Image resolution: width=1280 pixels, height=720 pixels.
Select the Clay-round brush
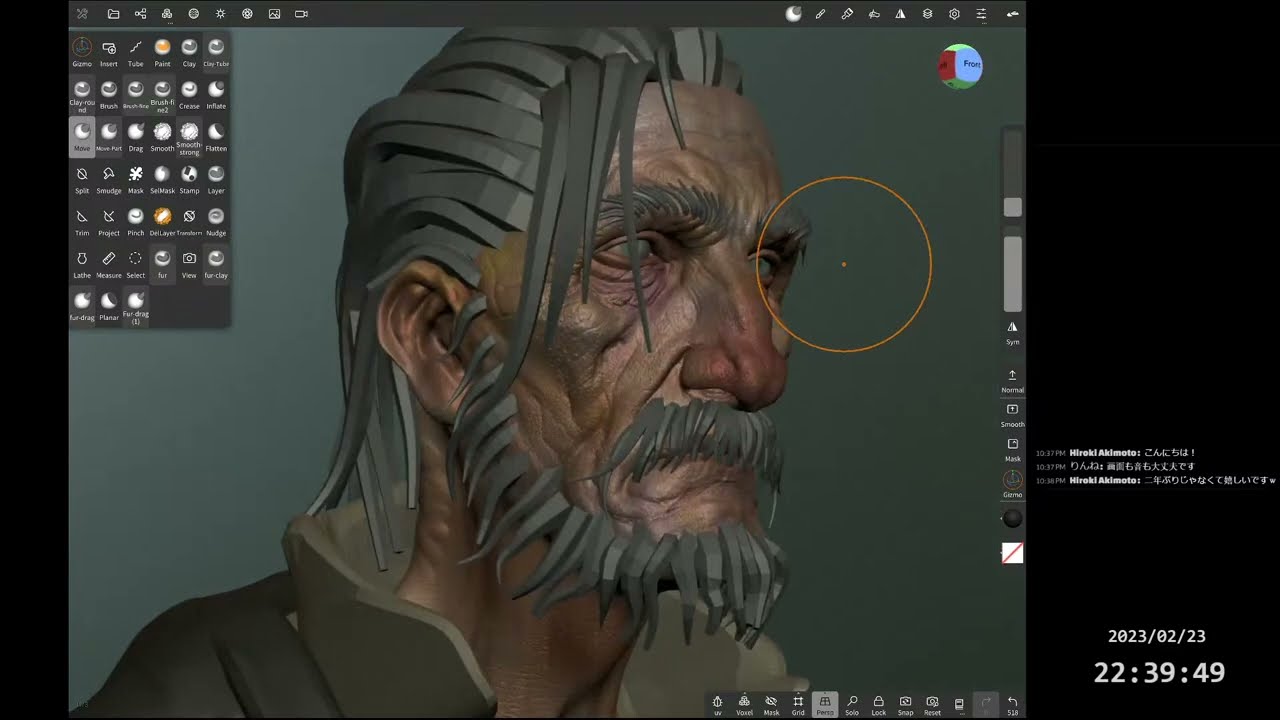tap(82, 95)
